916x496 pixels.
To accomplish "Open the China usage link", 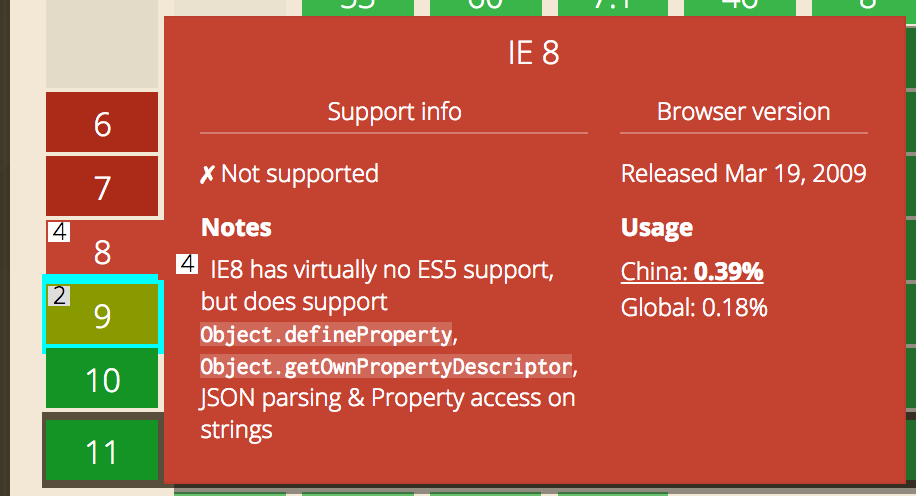I will pos(692,272).
